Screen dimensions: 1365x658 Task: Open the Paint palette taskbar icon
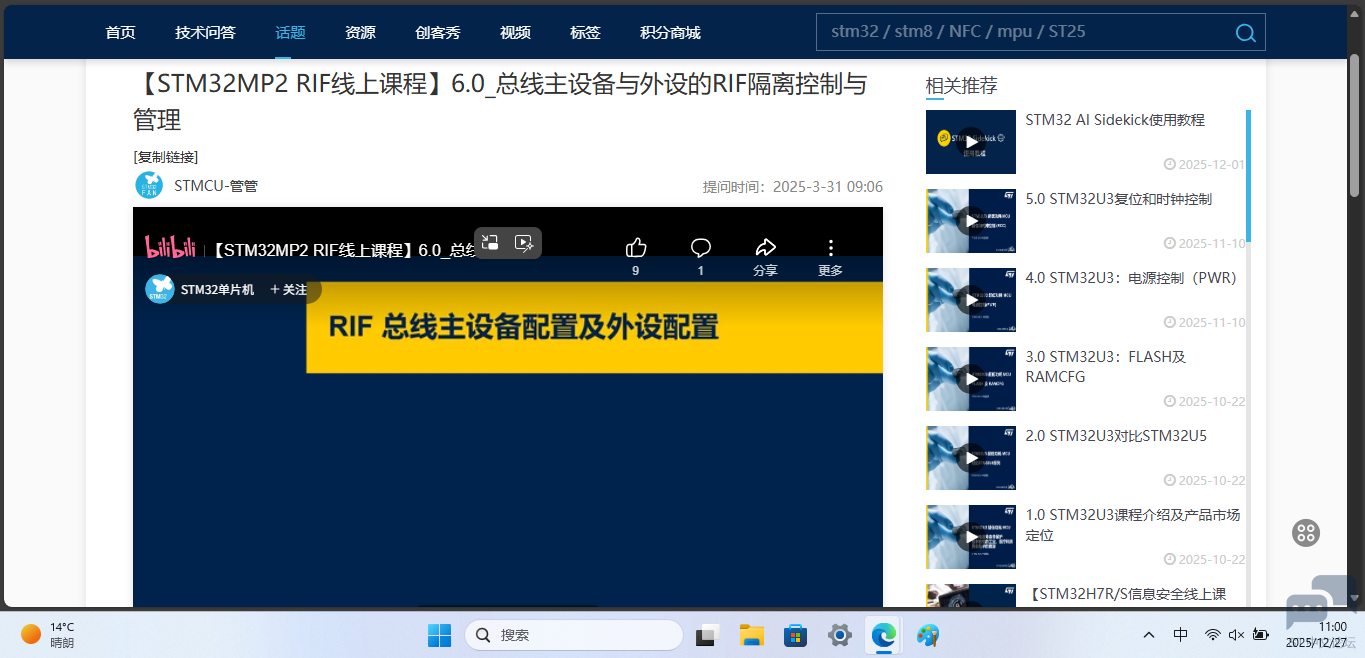click(928, 635)
